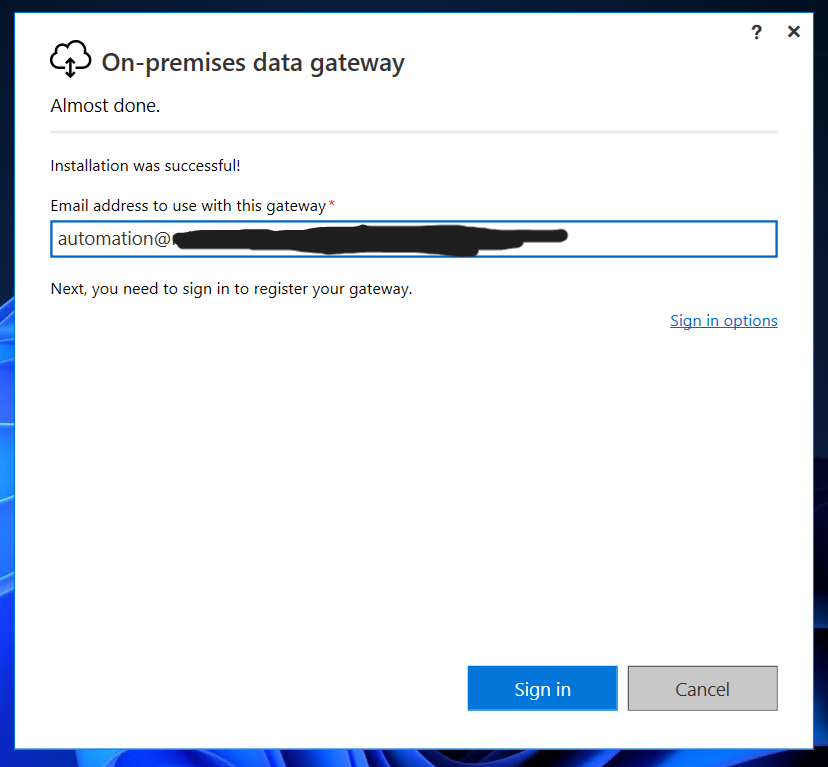
Task: Click the separator line under Almost done
Action: pyautogui.click(x=413, y=132)
